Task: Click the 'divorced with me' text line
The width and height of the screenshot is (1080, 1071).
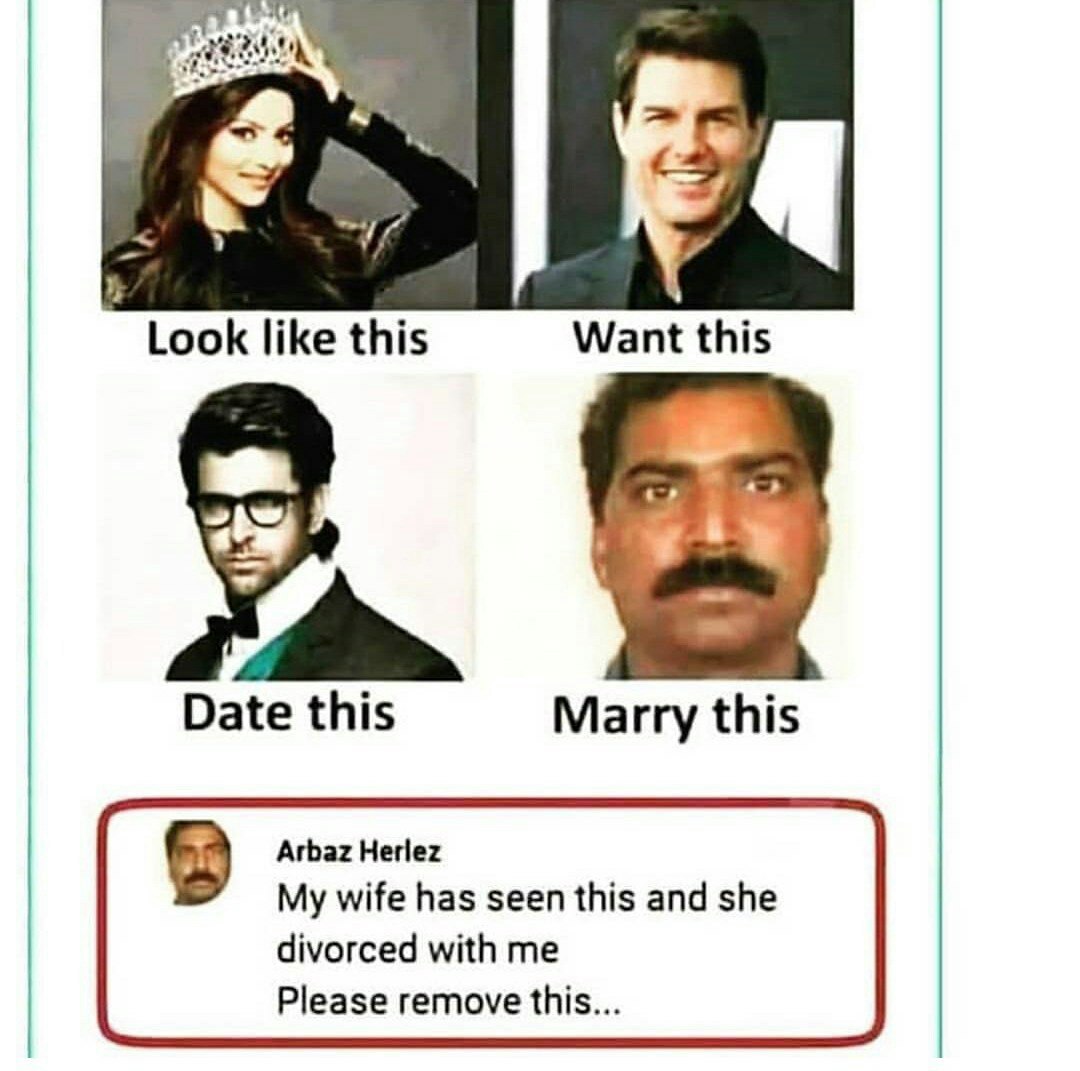Action: [x=417, y=949]
